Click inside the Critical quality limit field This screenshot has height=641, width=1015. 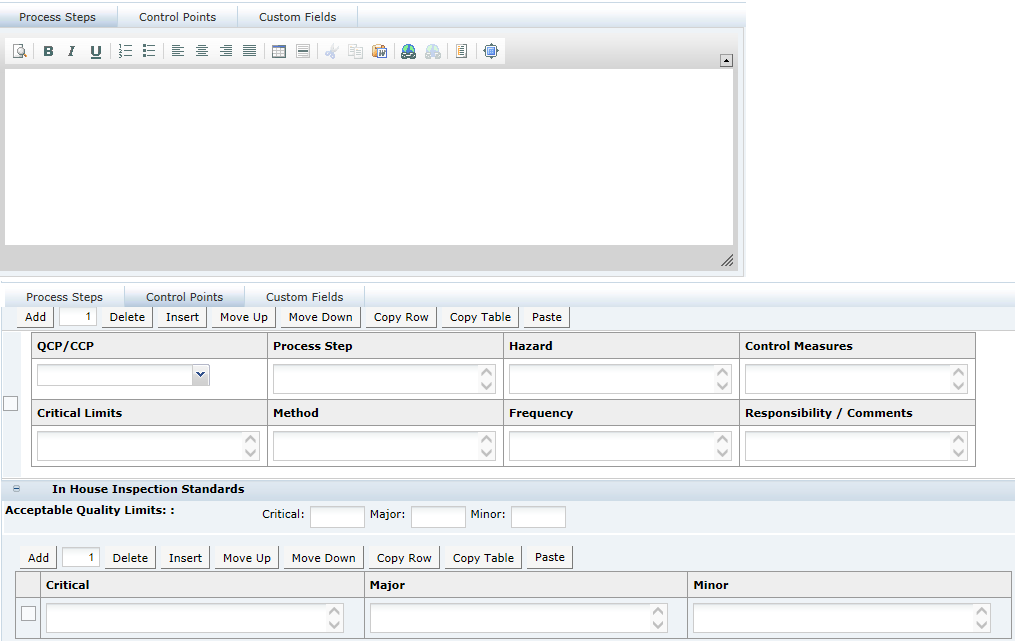click(x=337, y=516)
